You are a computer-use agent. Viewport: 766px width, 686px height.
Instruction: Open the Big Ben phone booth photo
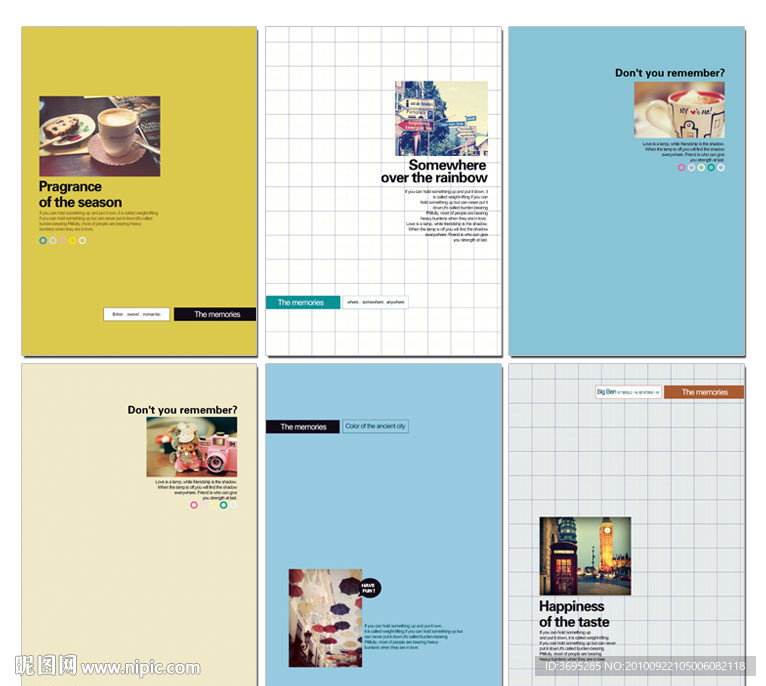pos(585,556)
